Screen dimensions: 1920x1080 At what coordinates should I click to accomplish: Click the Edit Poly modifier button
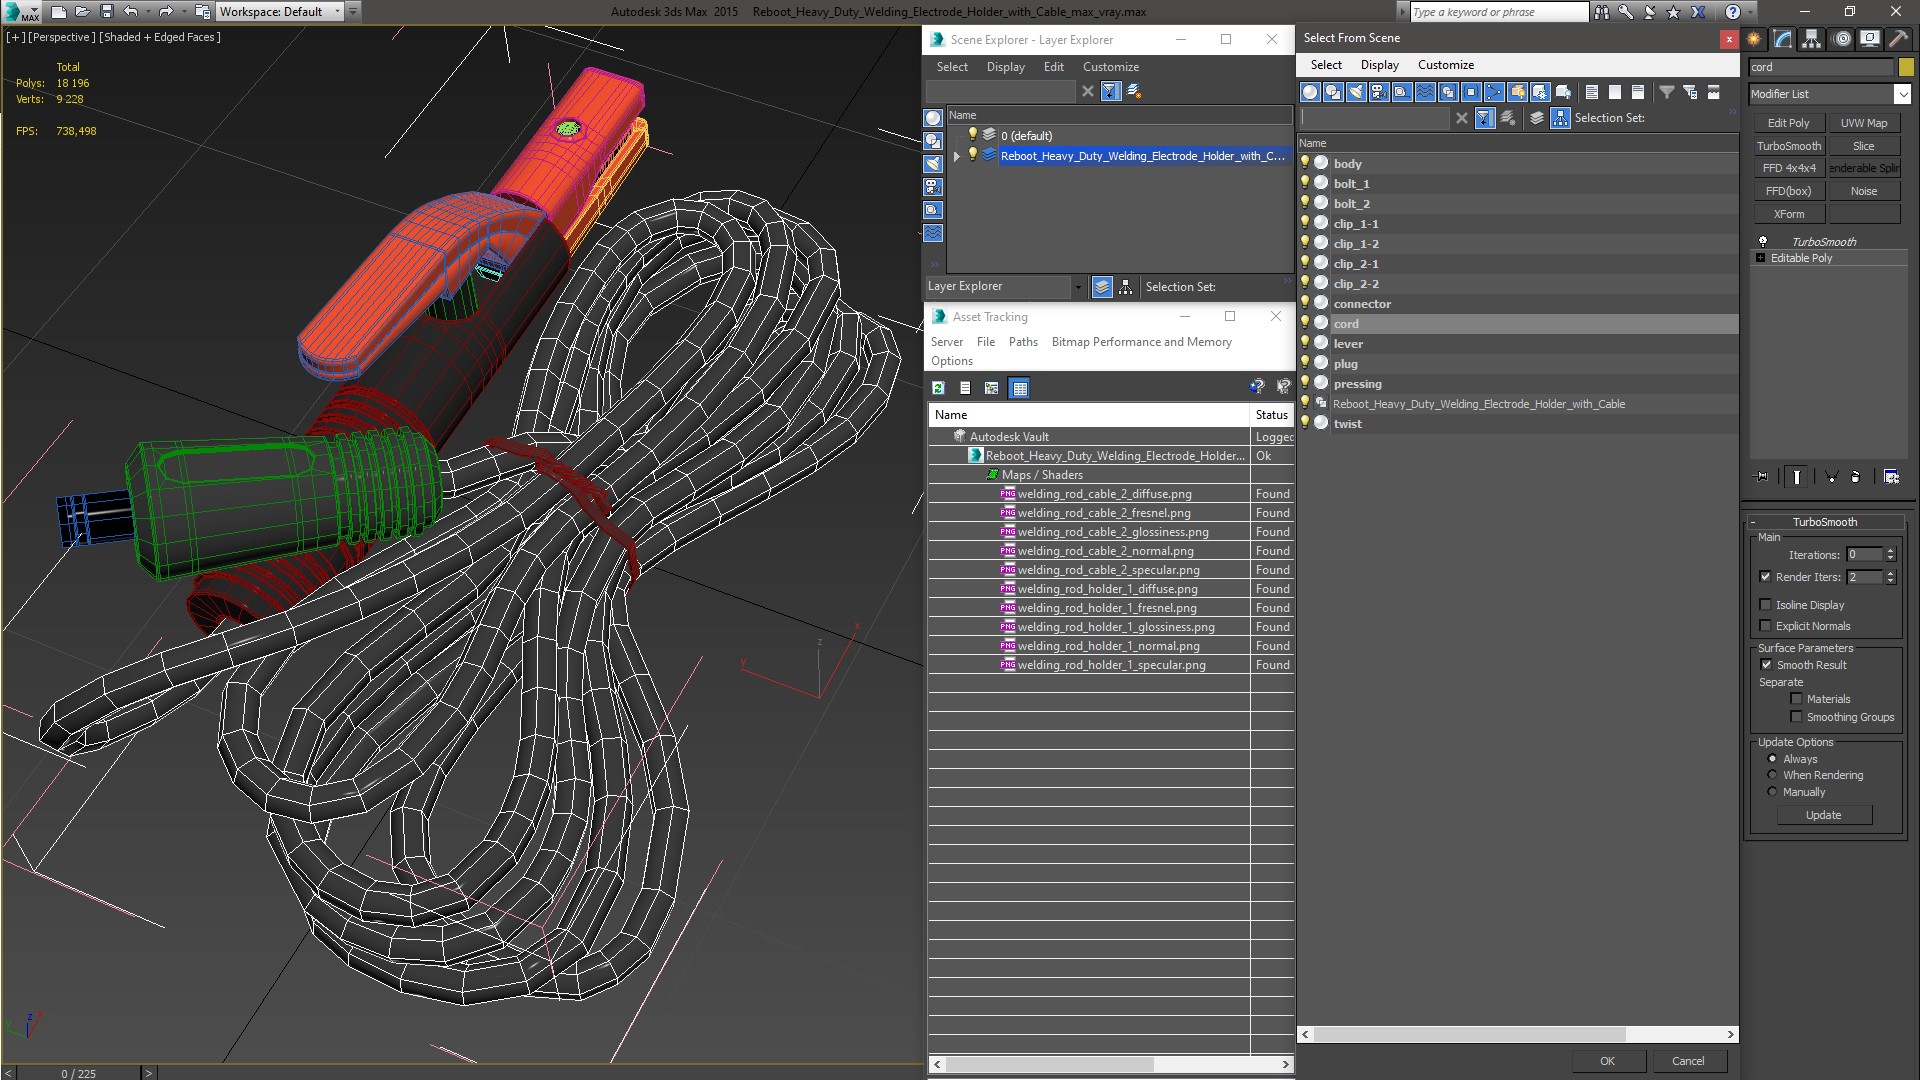(x=1788, y=123)
